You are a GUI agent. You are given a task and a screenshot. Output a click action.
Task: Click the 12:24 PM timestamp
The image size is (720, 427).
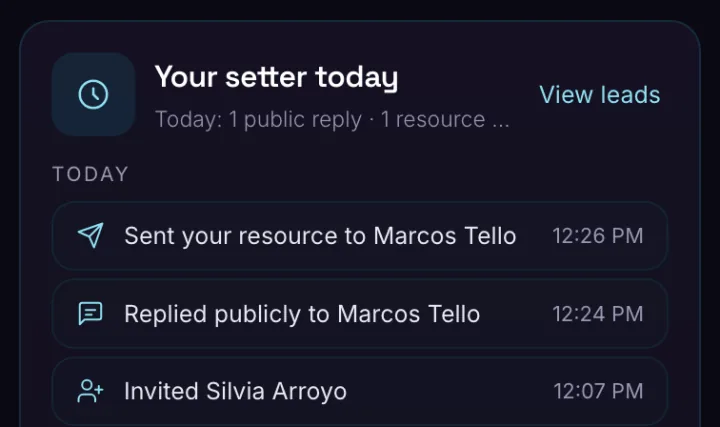pyautogui.click(x=597, y=314)
